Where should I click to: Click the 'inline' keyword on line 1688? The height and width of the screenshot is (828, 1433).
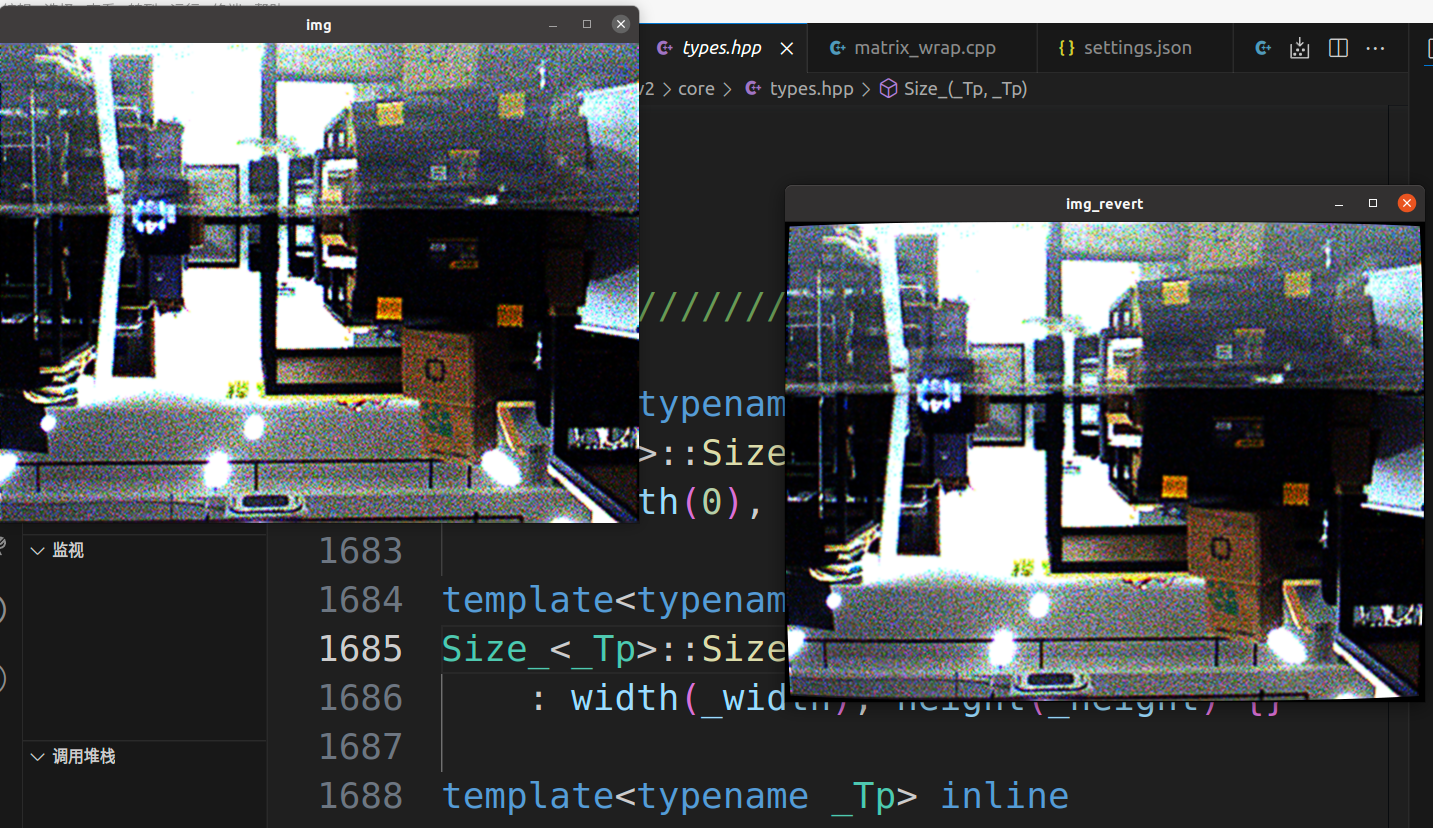[1004, 796]
